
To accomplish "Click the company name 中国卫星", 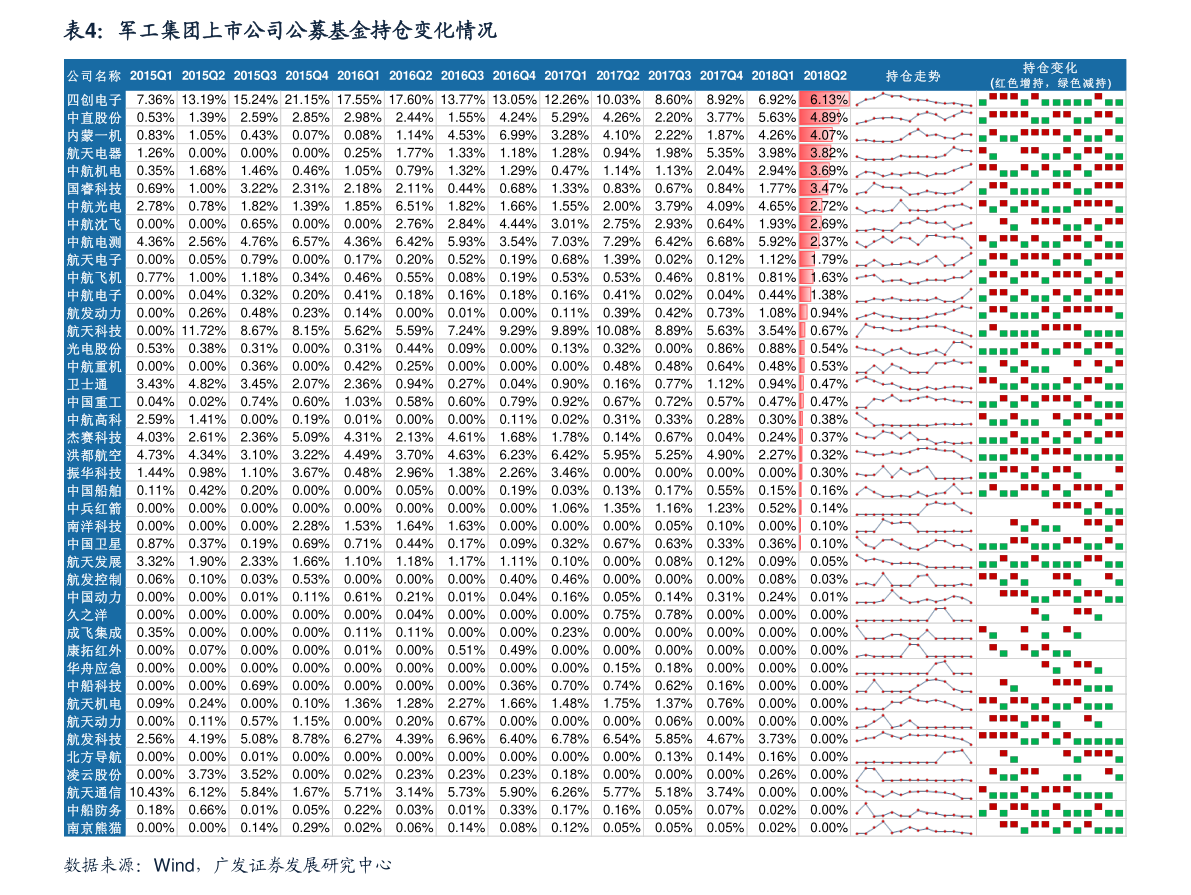I will coord(93,544).
